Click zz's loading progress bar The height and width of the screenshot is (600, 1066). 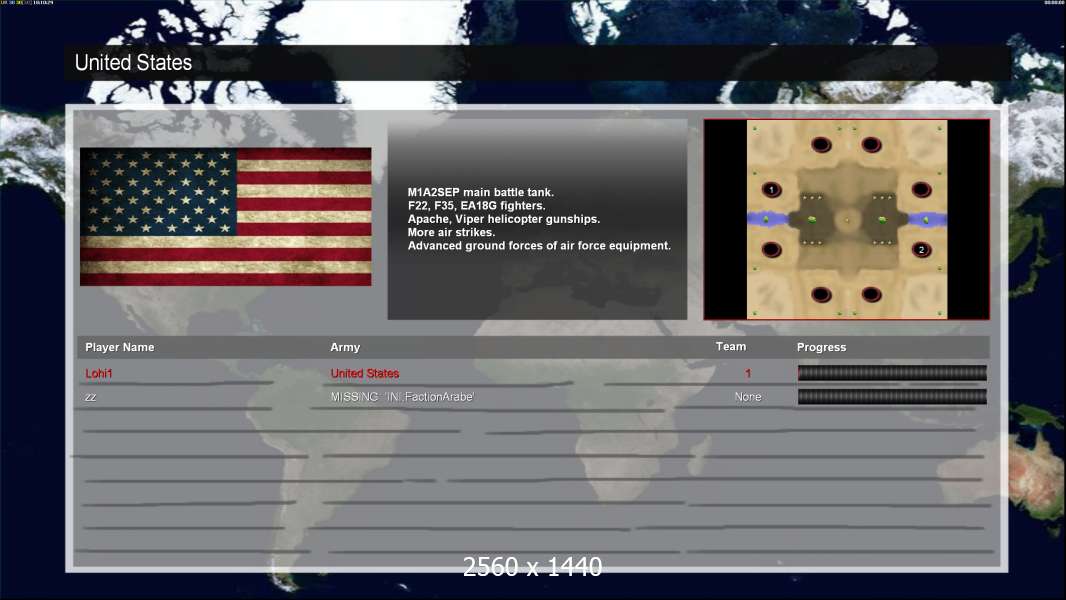(x=892, y=397)
